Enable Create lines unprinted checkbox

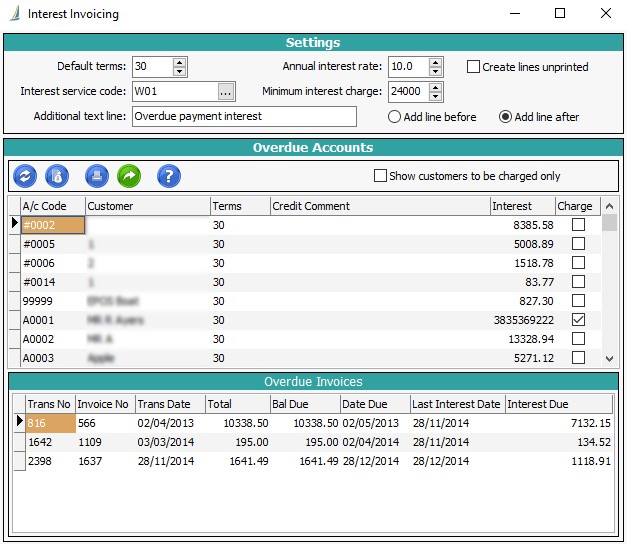pyautogui.click(x=474, y=67)
